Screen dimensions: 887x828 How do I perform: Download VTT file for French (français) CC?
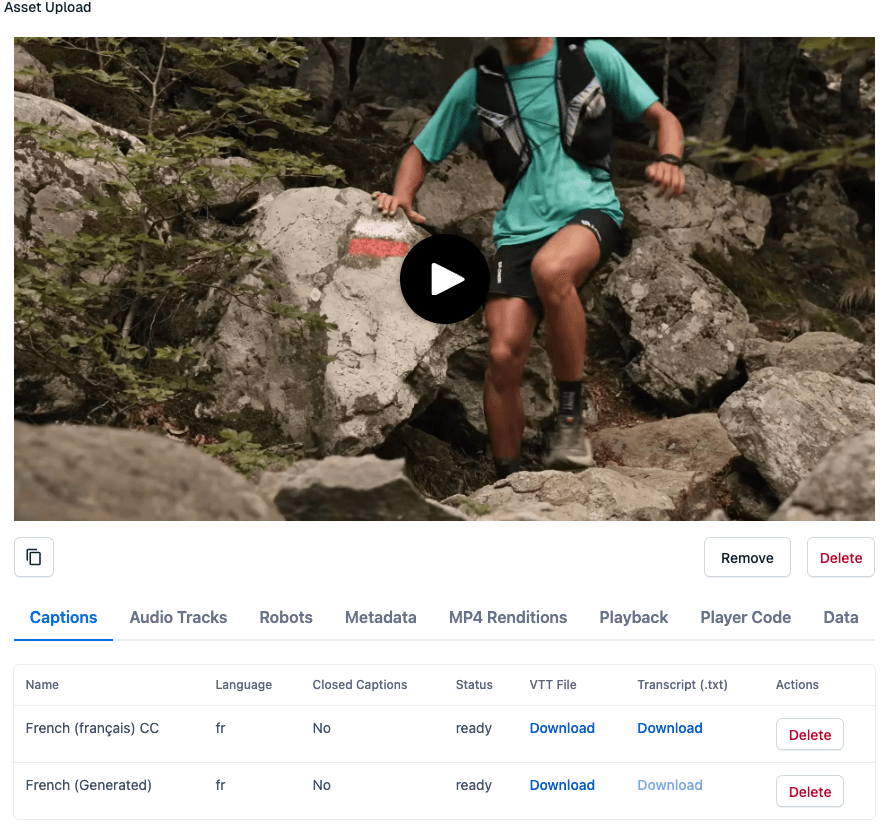pos(562,728)
